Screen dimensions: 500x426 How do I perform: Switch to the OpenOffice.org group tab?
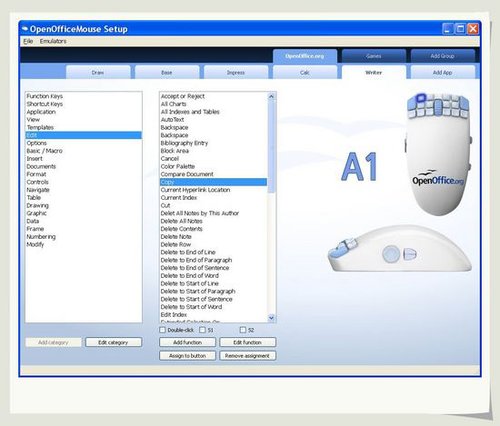[304, 56]
